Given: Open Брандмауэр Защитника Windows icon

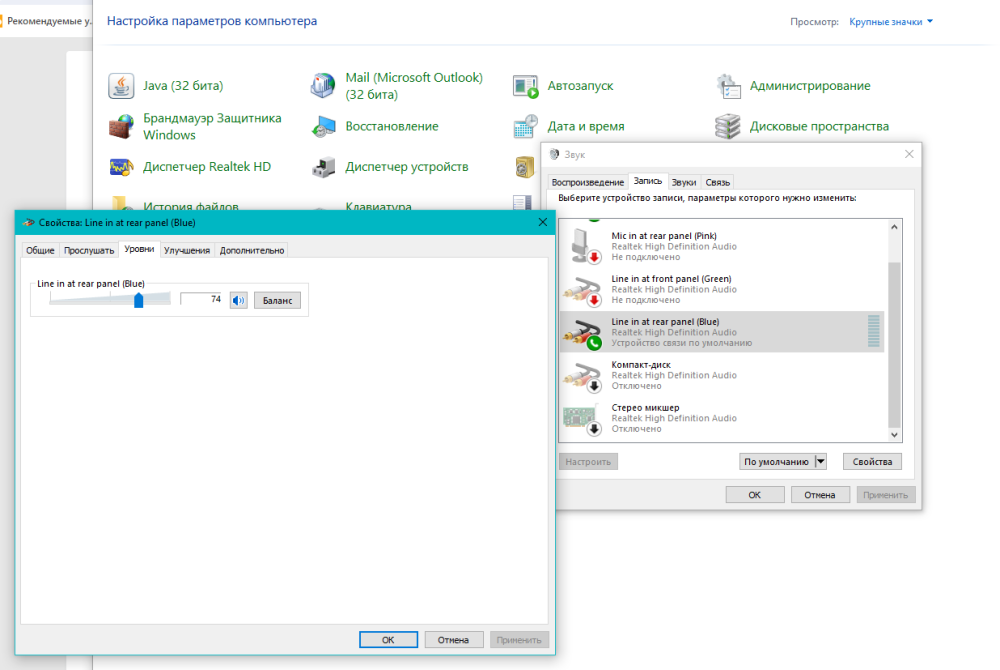Looking at the screenshot, I should point(121,126).
